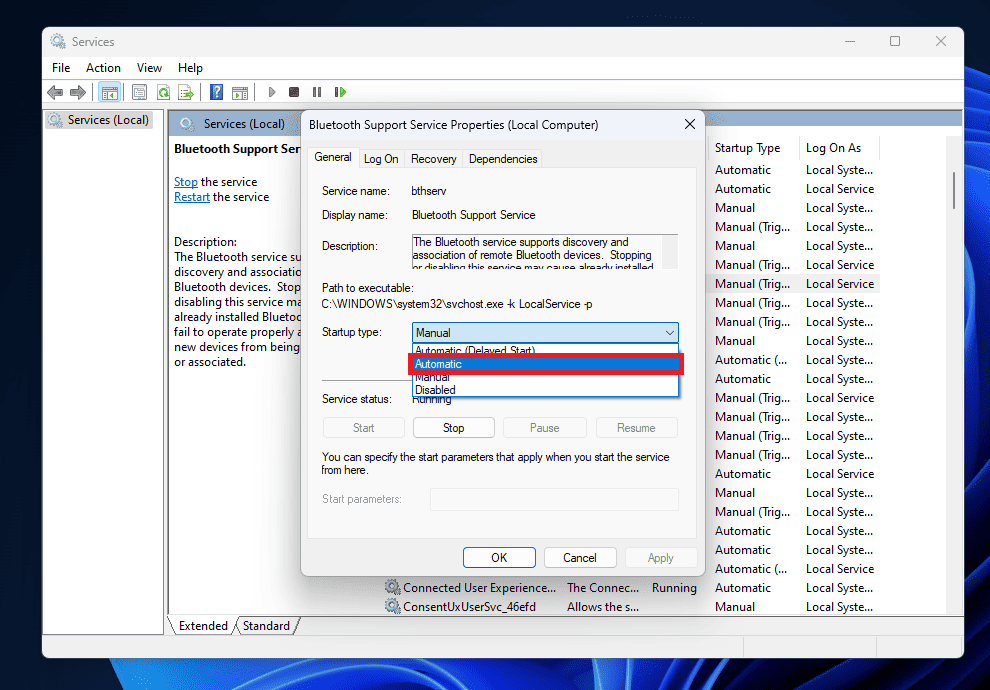Open Properties from the toolbar icon

pos(140,93)
